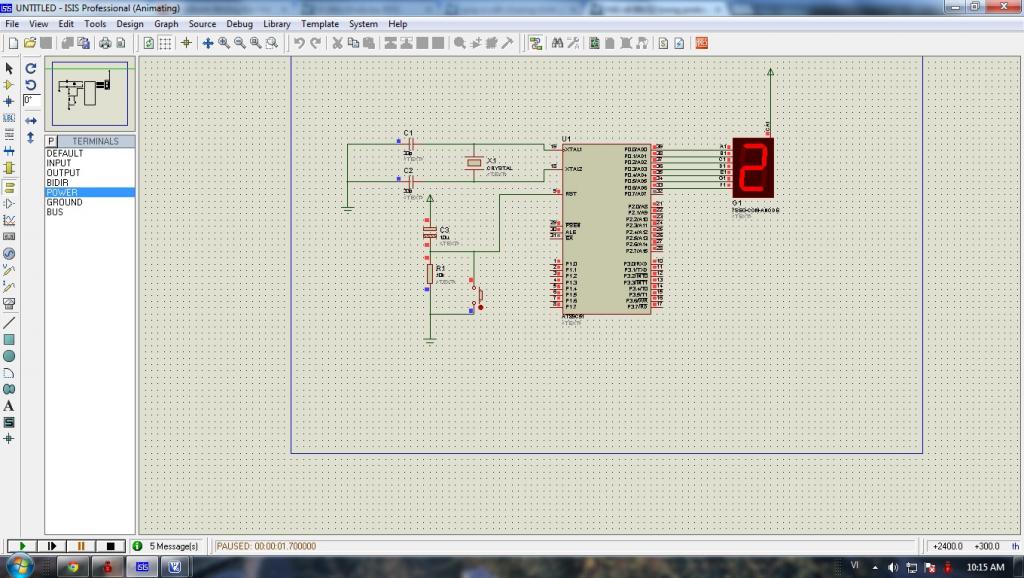Click the Undo arrow in the toolbar
1024x578 pixels.
click(299, 43)
